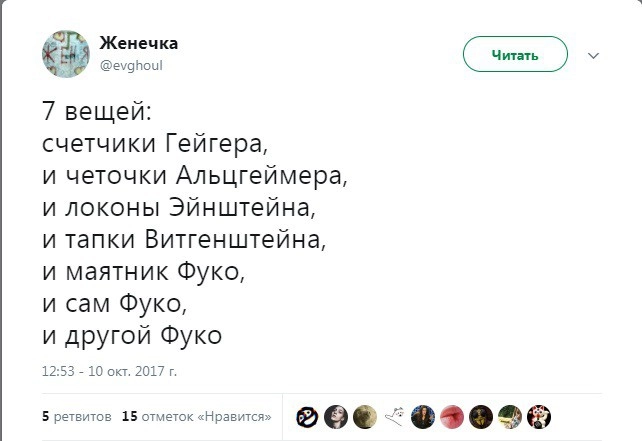The height and width of the screenshot is (441, 642).
Task: Click the eighth liker avatar, green-yellow image
Action: [510, 416]
